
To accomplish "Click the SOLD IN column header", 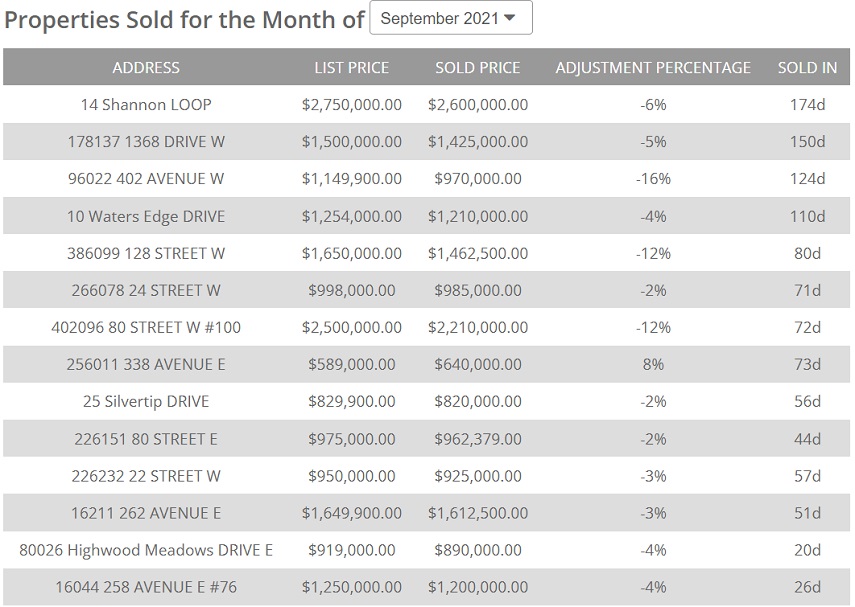I will (x=807, y=68).
